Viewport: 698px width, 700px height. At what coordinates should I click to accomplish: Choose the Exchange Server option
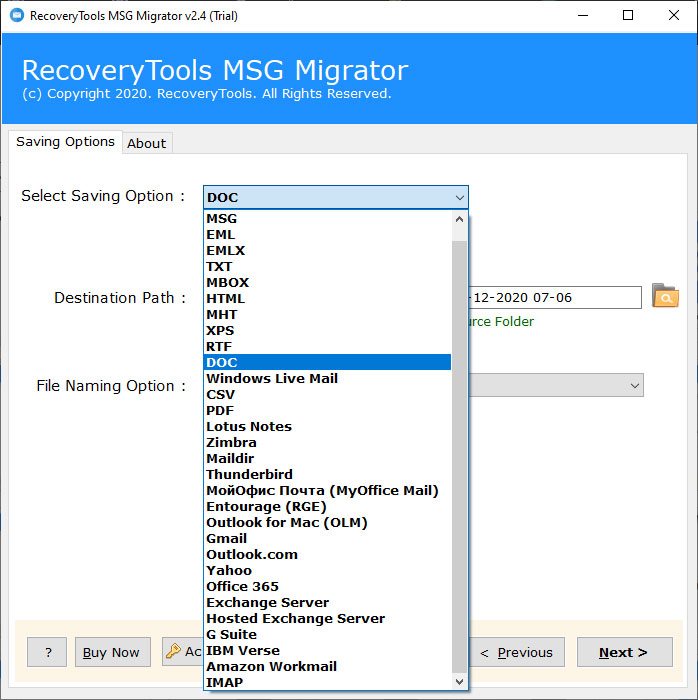coord(327,603)
